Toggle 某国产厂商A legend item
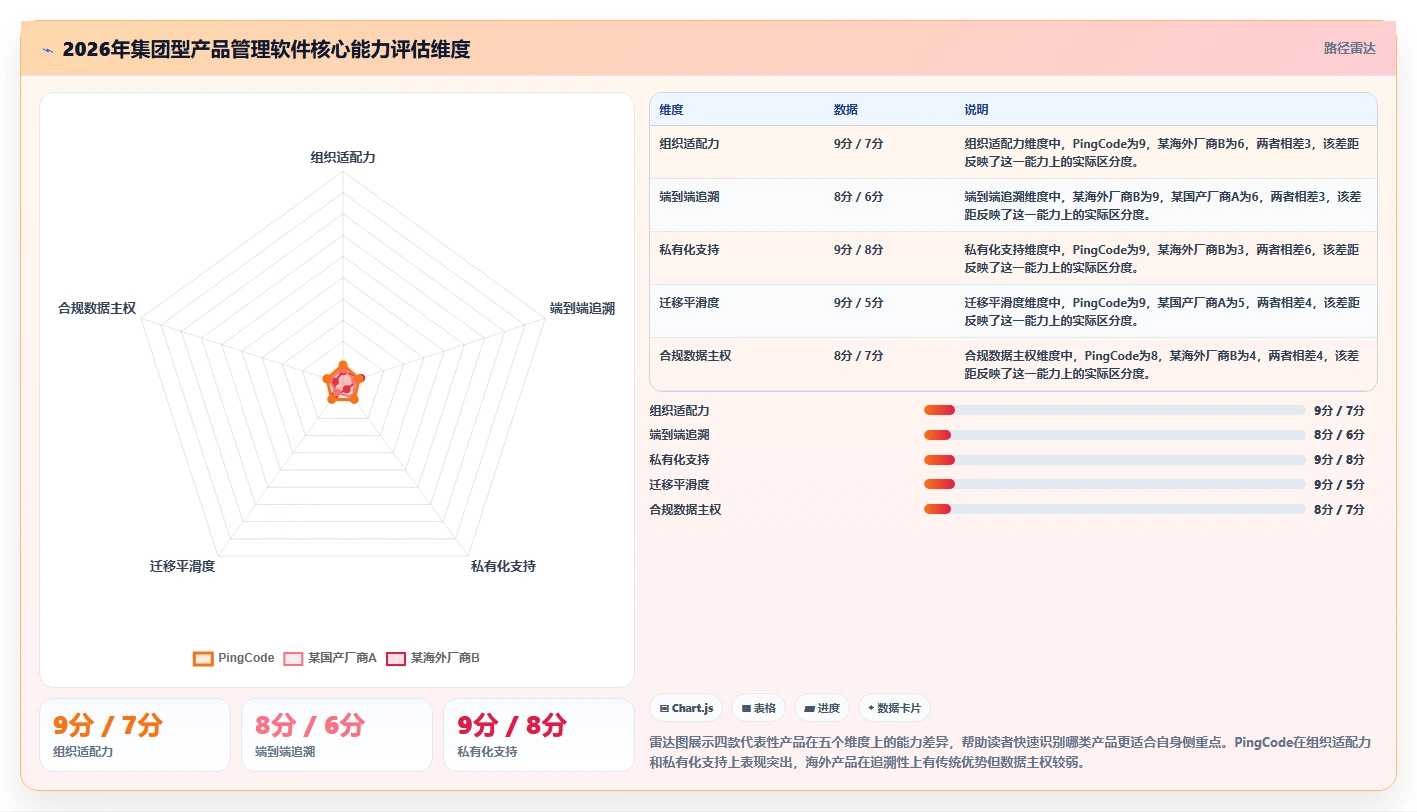The height and width of the screenshot is (812, 1417). [329, 658]
